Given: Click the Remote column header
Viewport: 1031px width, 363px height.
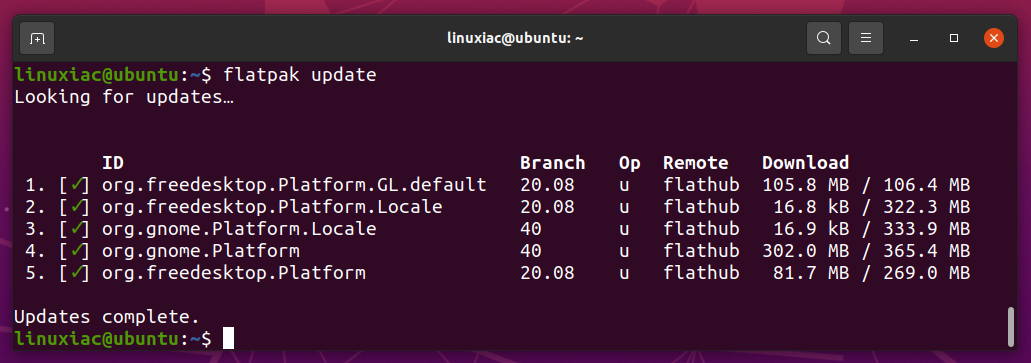Looking at the screenshot, I should click(696, 162).
